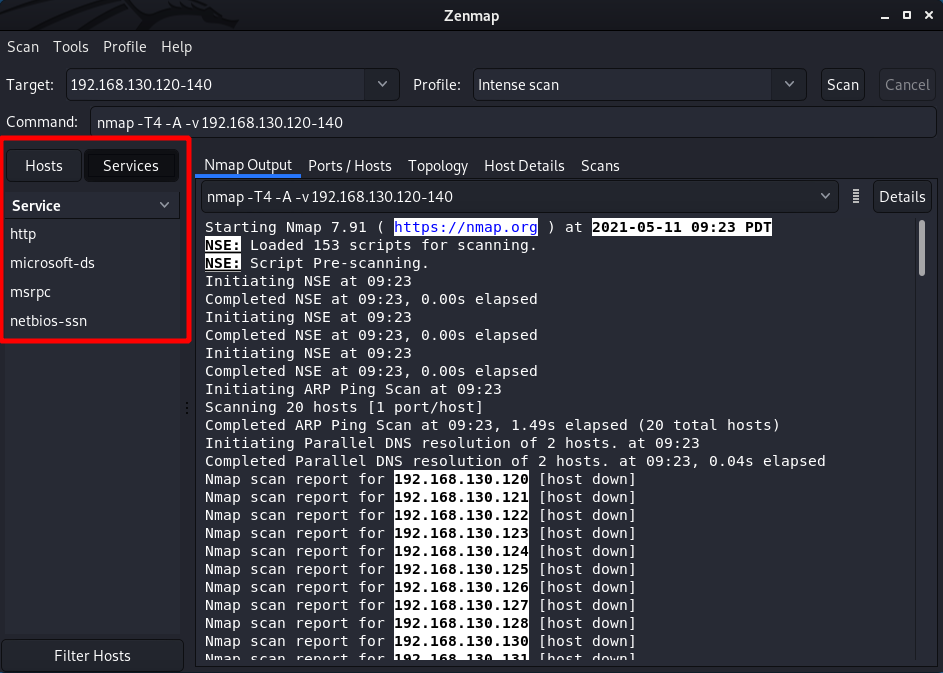Select the Services list button
This screenshot has width=943, height=673.
pos(131,165)
